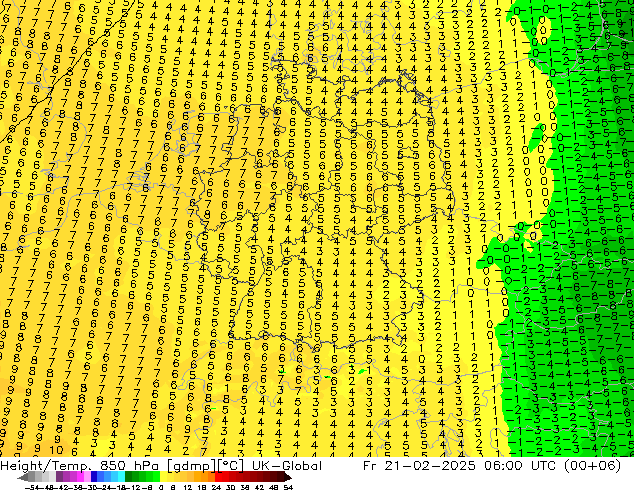The image size is (634, 490).
Task: Select the bright yellow swatch in the legend
Action: [x=163, y=477]
